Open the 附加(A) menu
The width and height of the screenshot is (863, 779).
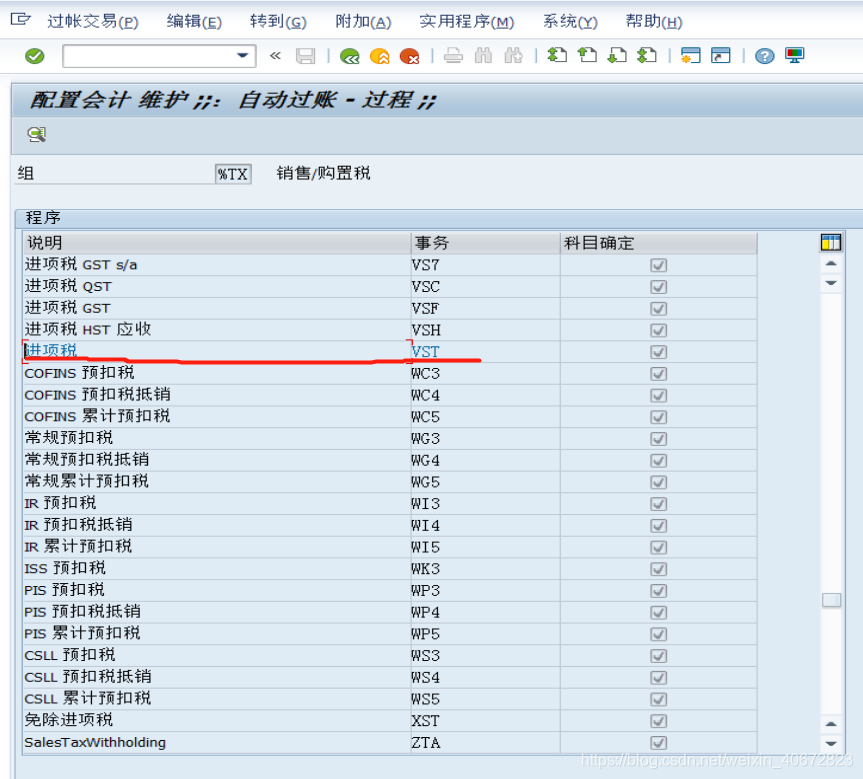tap(363, 21)
